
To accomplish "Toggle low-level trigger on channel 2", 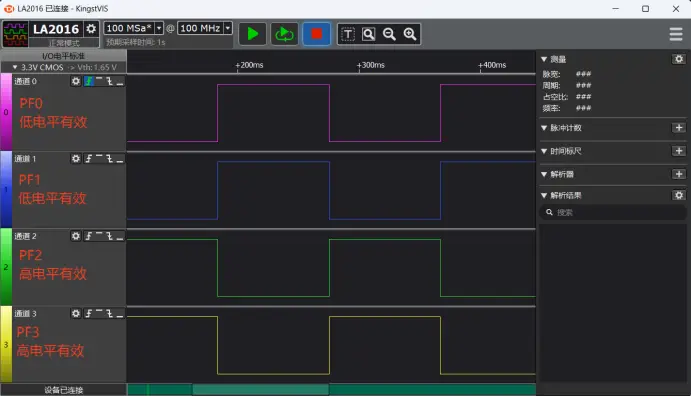I will 119,236.
